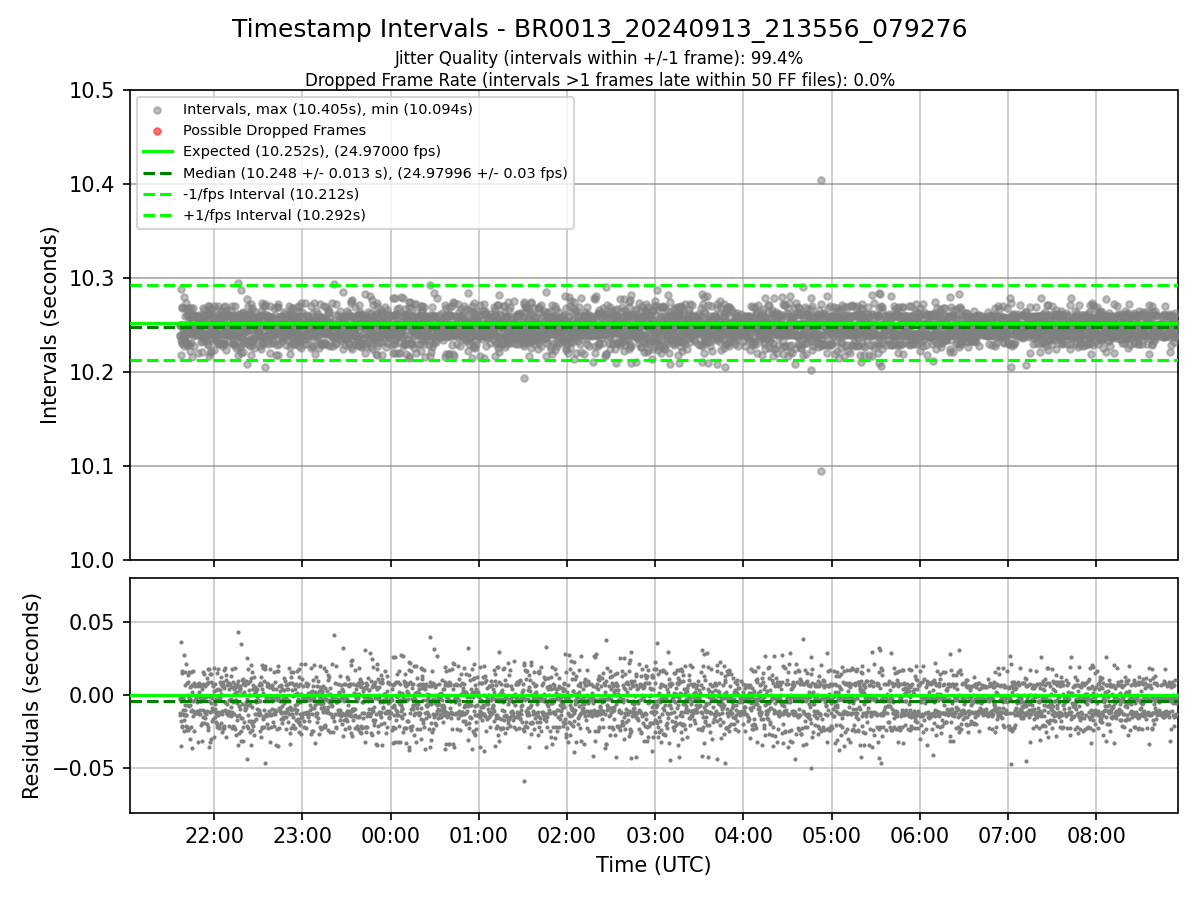Select the Dropped Frame Rate 0.0% subtitle line
The height and width of the screenshot is (900, 1200).
tap(599, 80)
